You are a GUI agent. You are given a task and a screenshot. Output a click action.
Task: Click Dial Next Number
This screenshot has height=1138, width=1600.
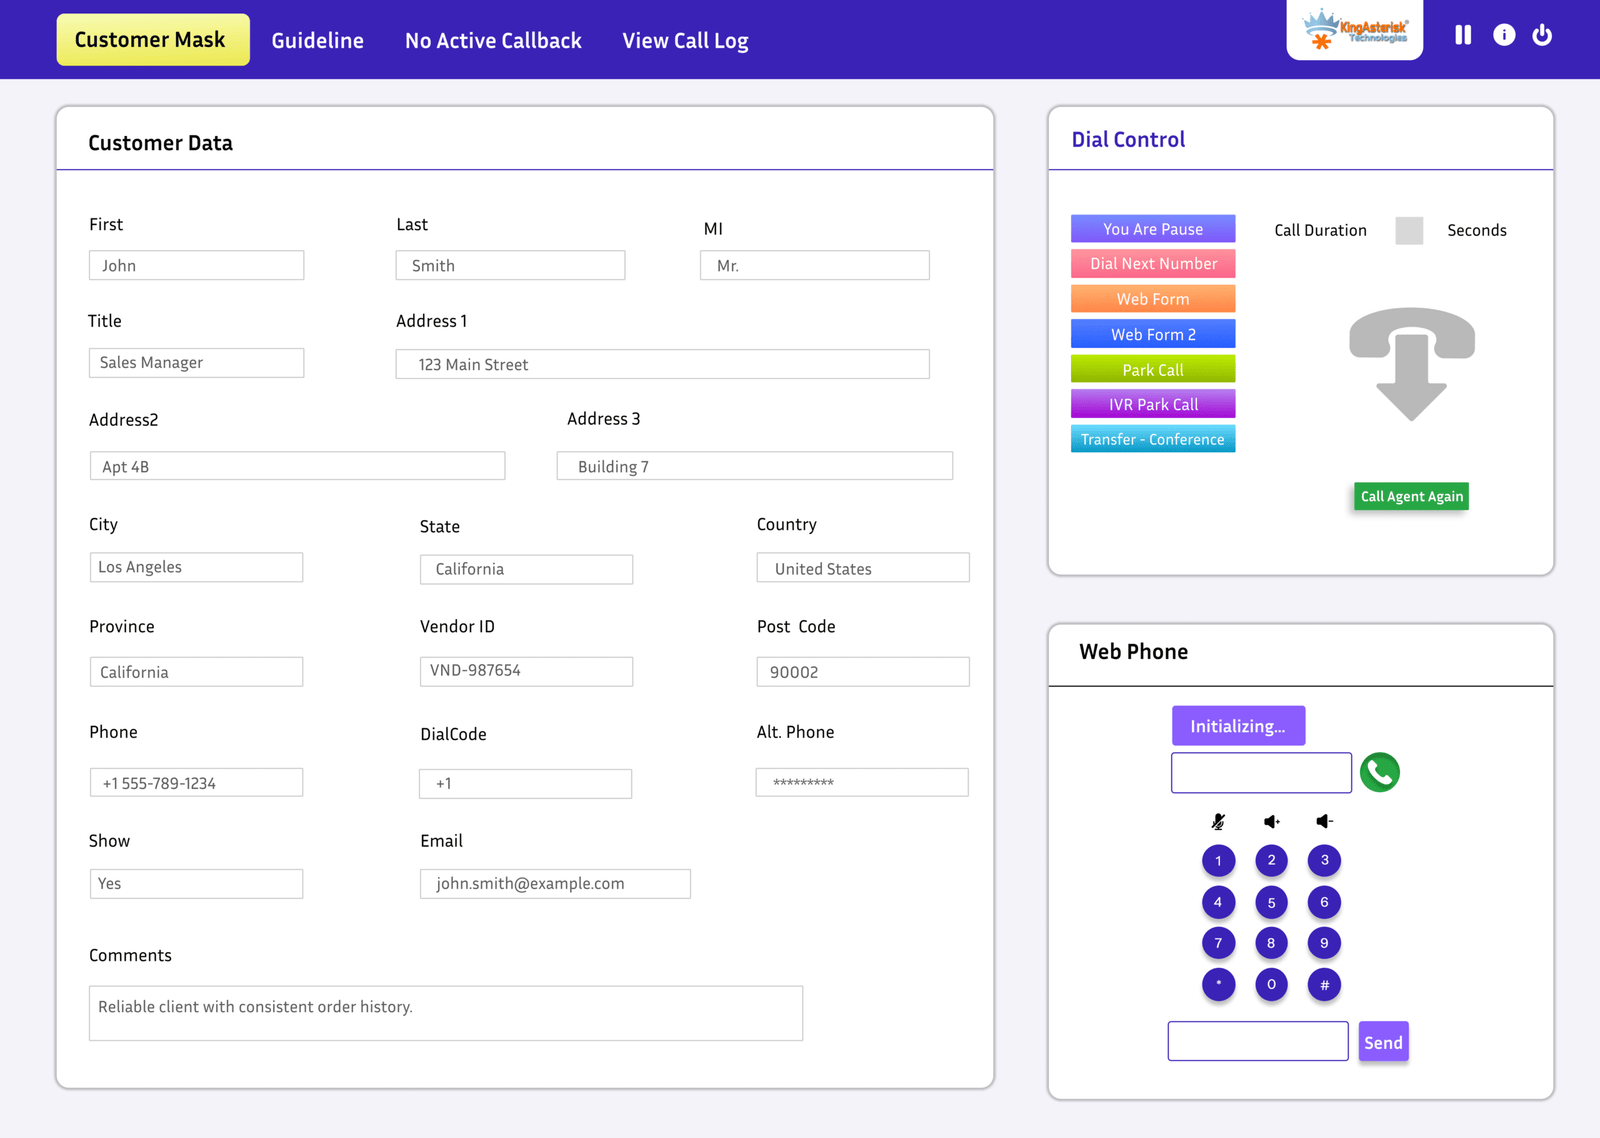pos(1152,263)
